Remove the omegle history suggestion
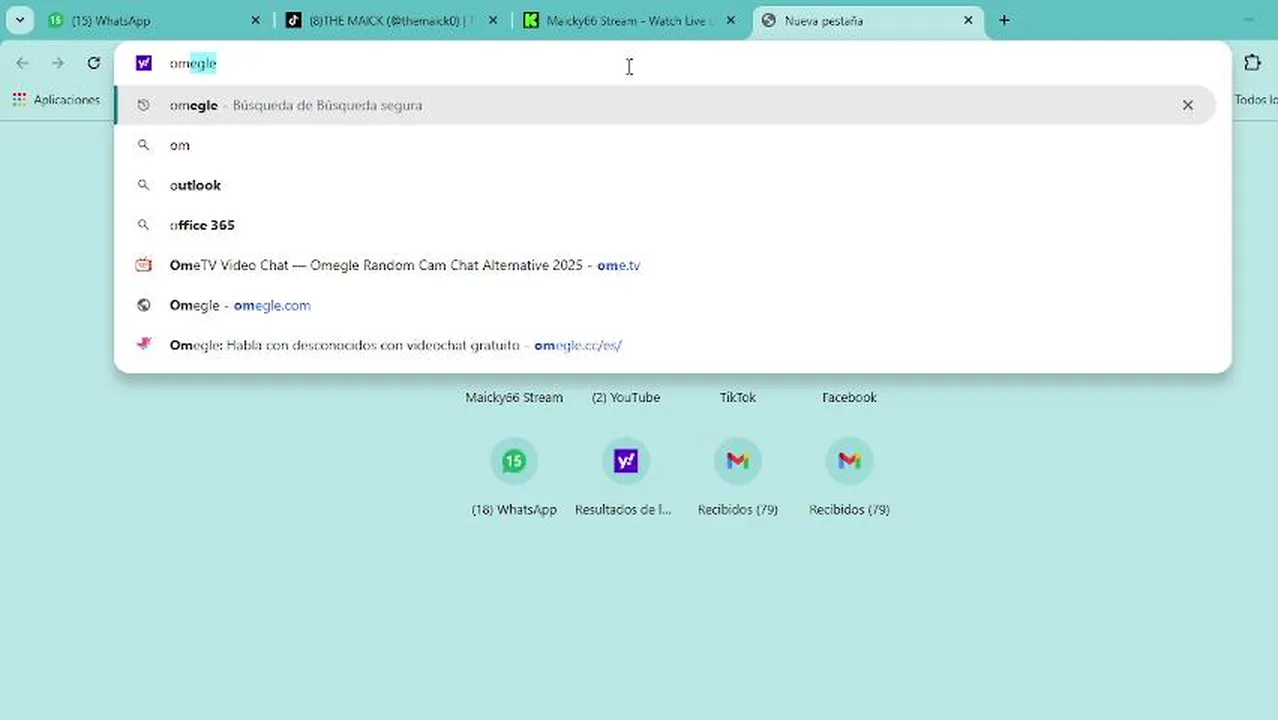Viewport: 1278px width, 720px height. coord(1188,105)
